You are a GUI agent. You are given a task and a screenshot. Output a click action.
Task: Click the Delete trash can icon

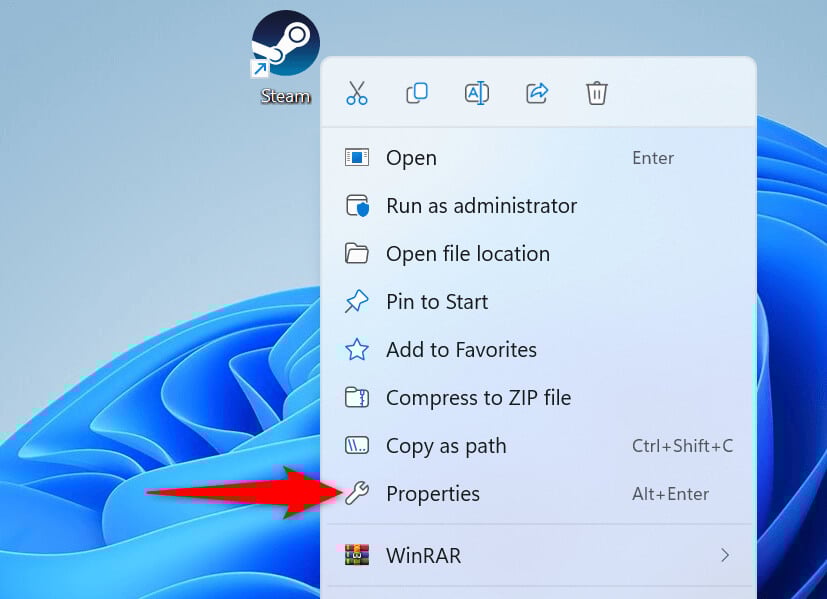tap(597, 93)
